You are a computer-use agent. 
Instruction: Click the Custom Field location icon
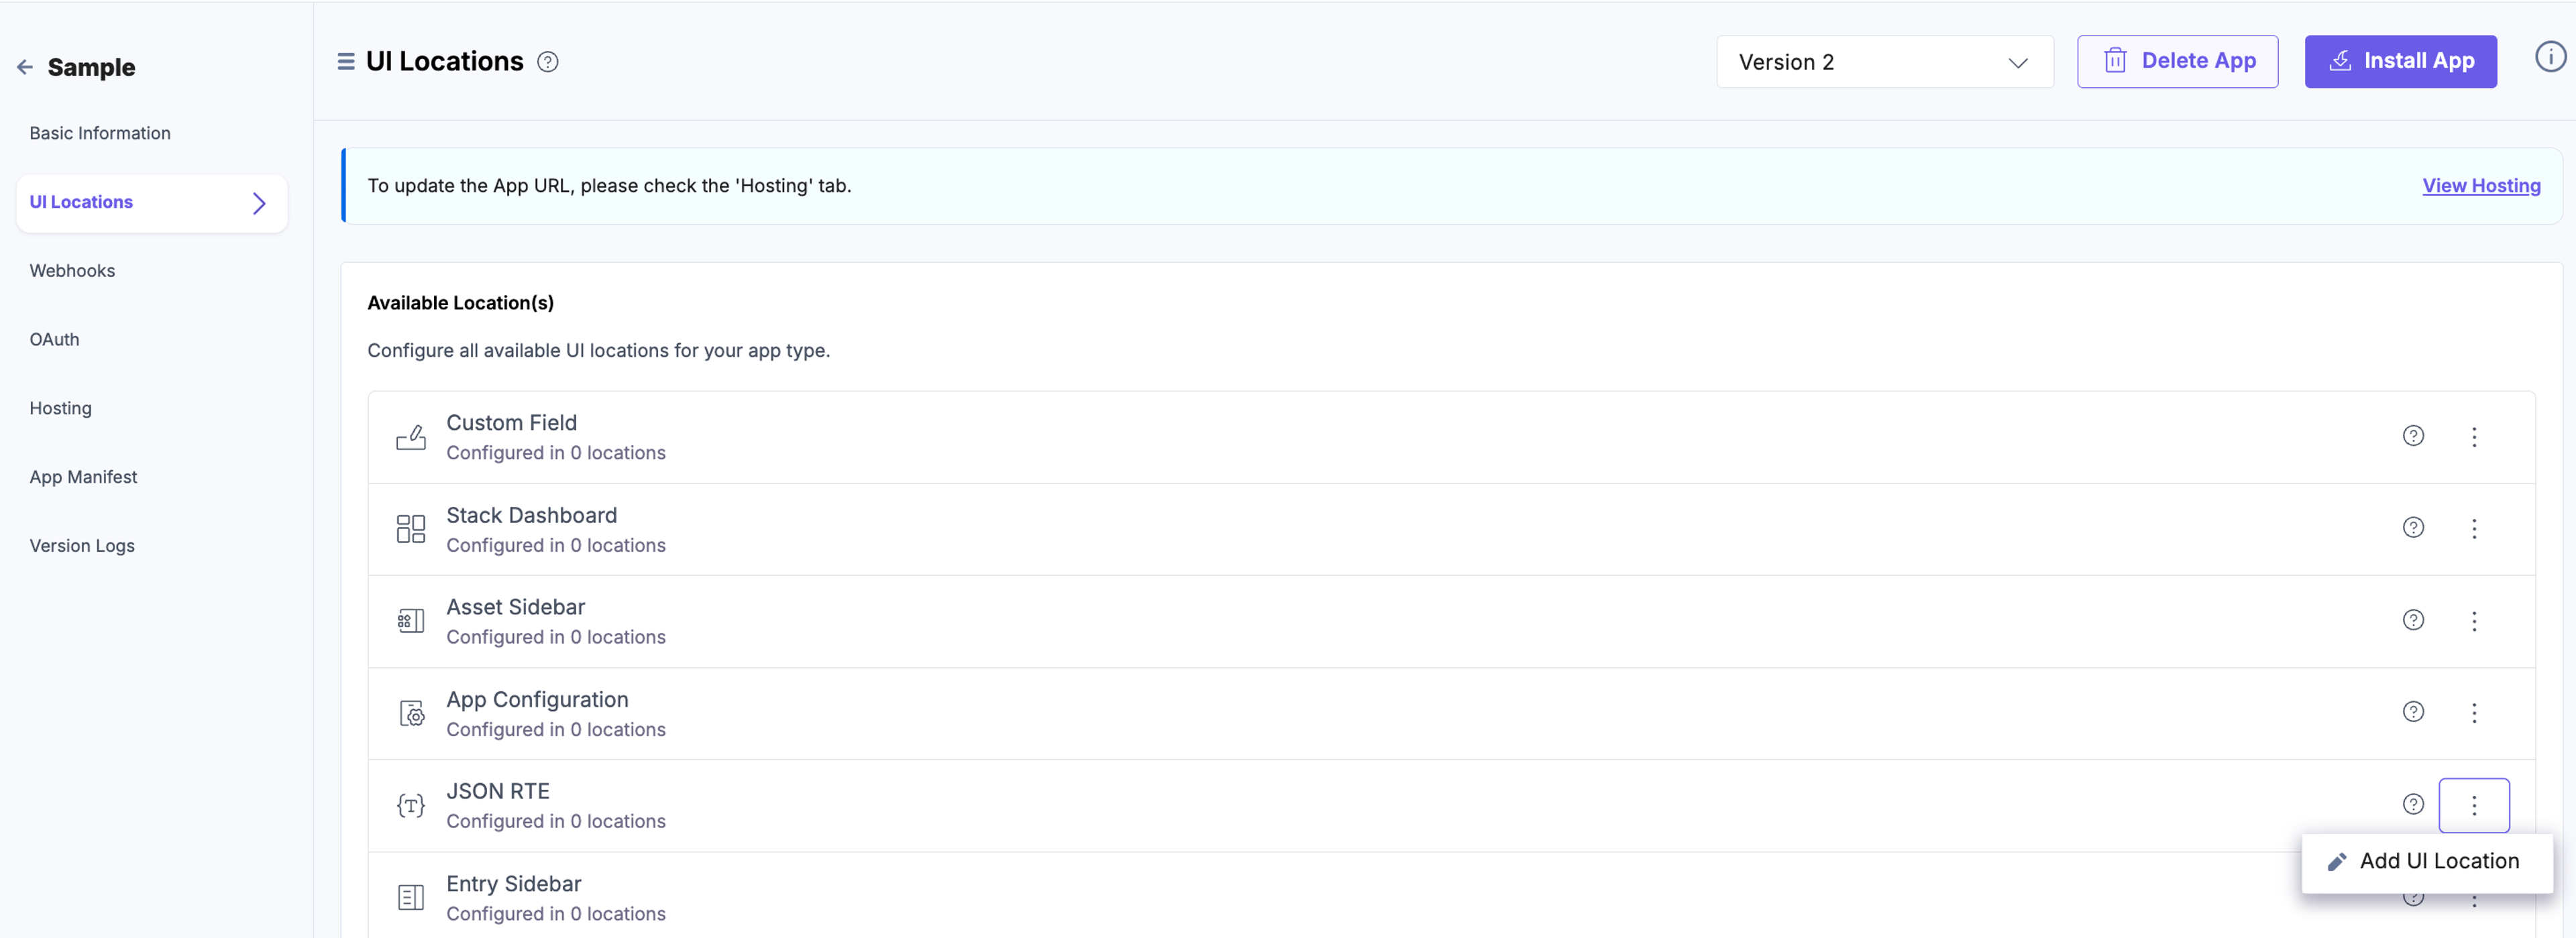411,437
